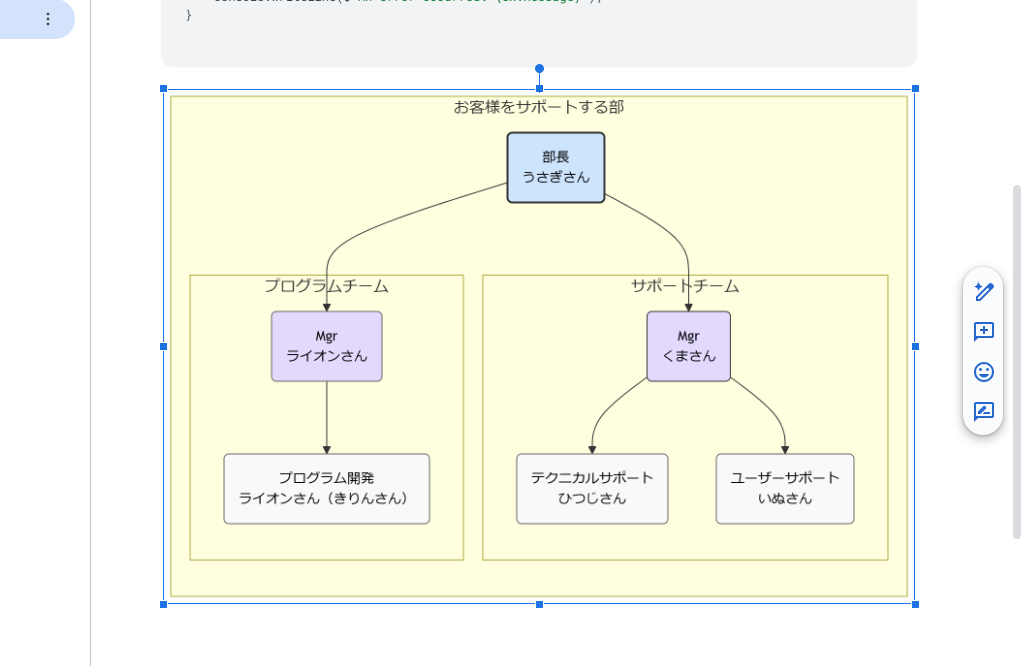The height and width of the screenshot is (666, 1023).
Task: Select the top-center resize handle of the image
Action: tap(540, 89)
